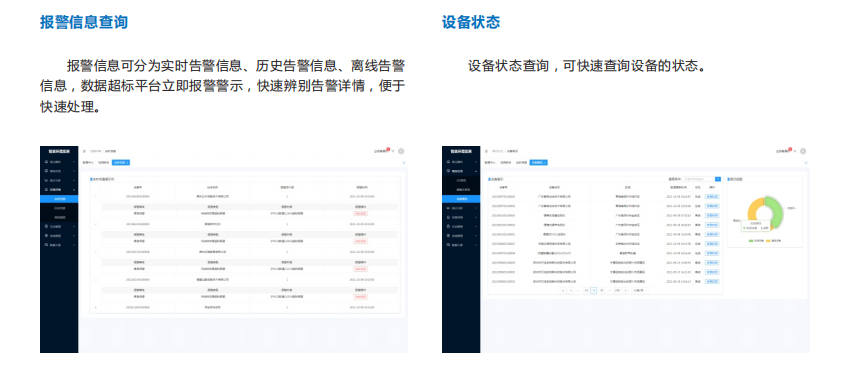Click the blue search button in device status screenshot
850x384 pixels.
[718, 179]
